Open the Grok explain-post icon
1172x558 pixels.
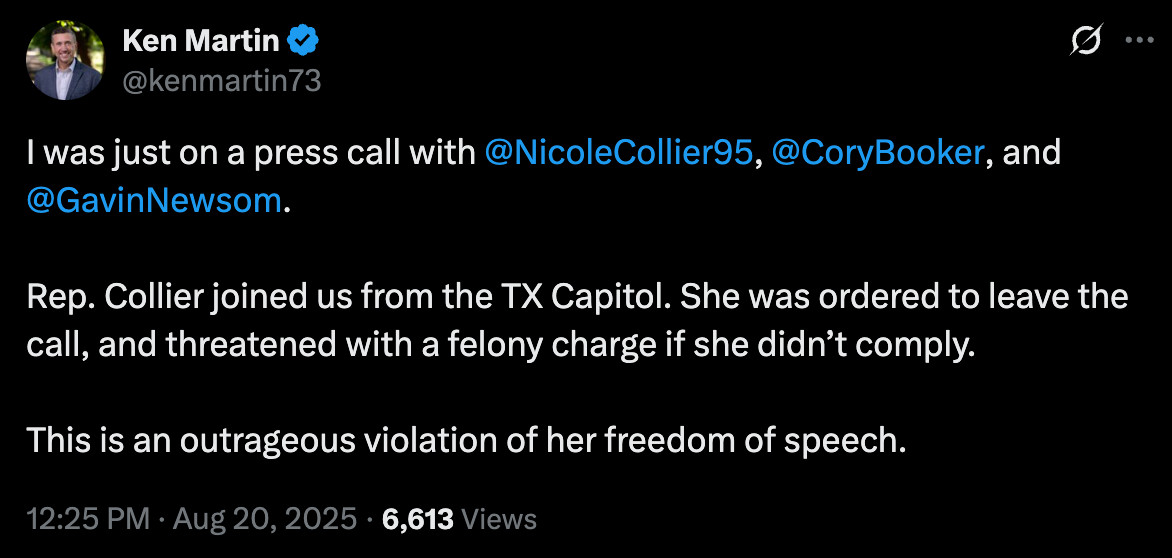(x=1085, y=40)
